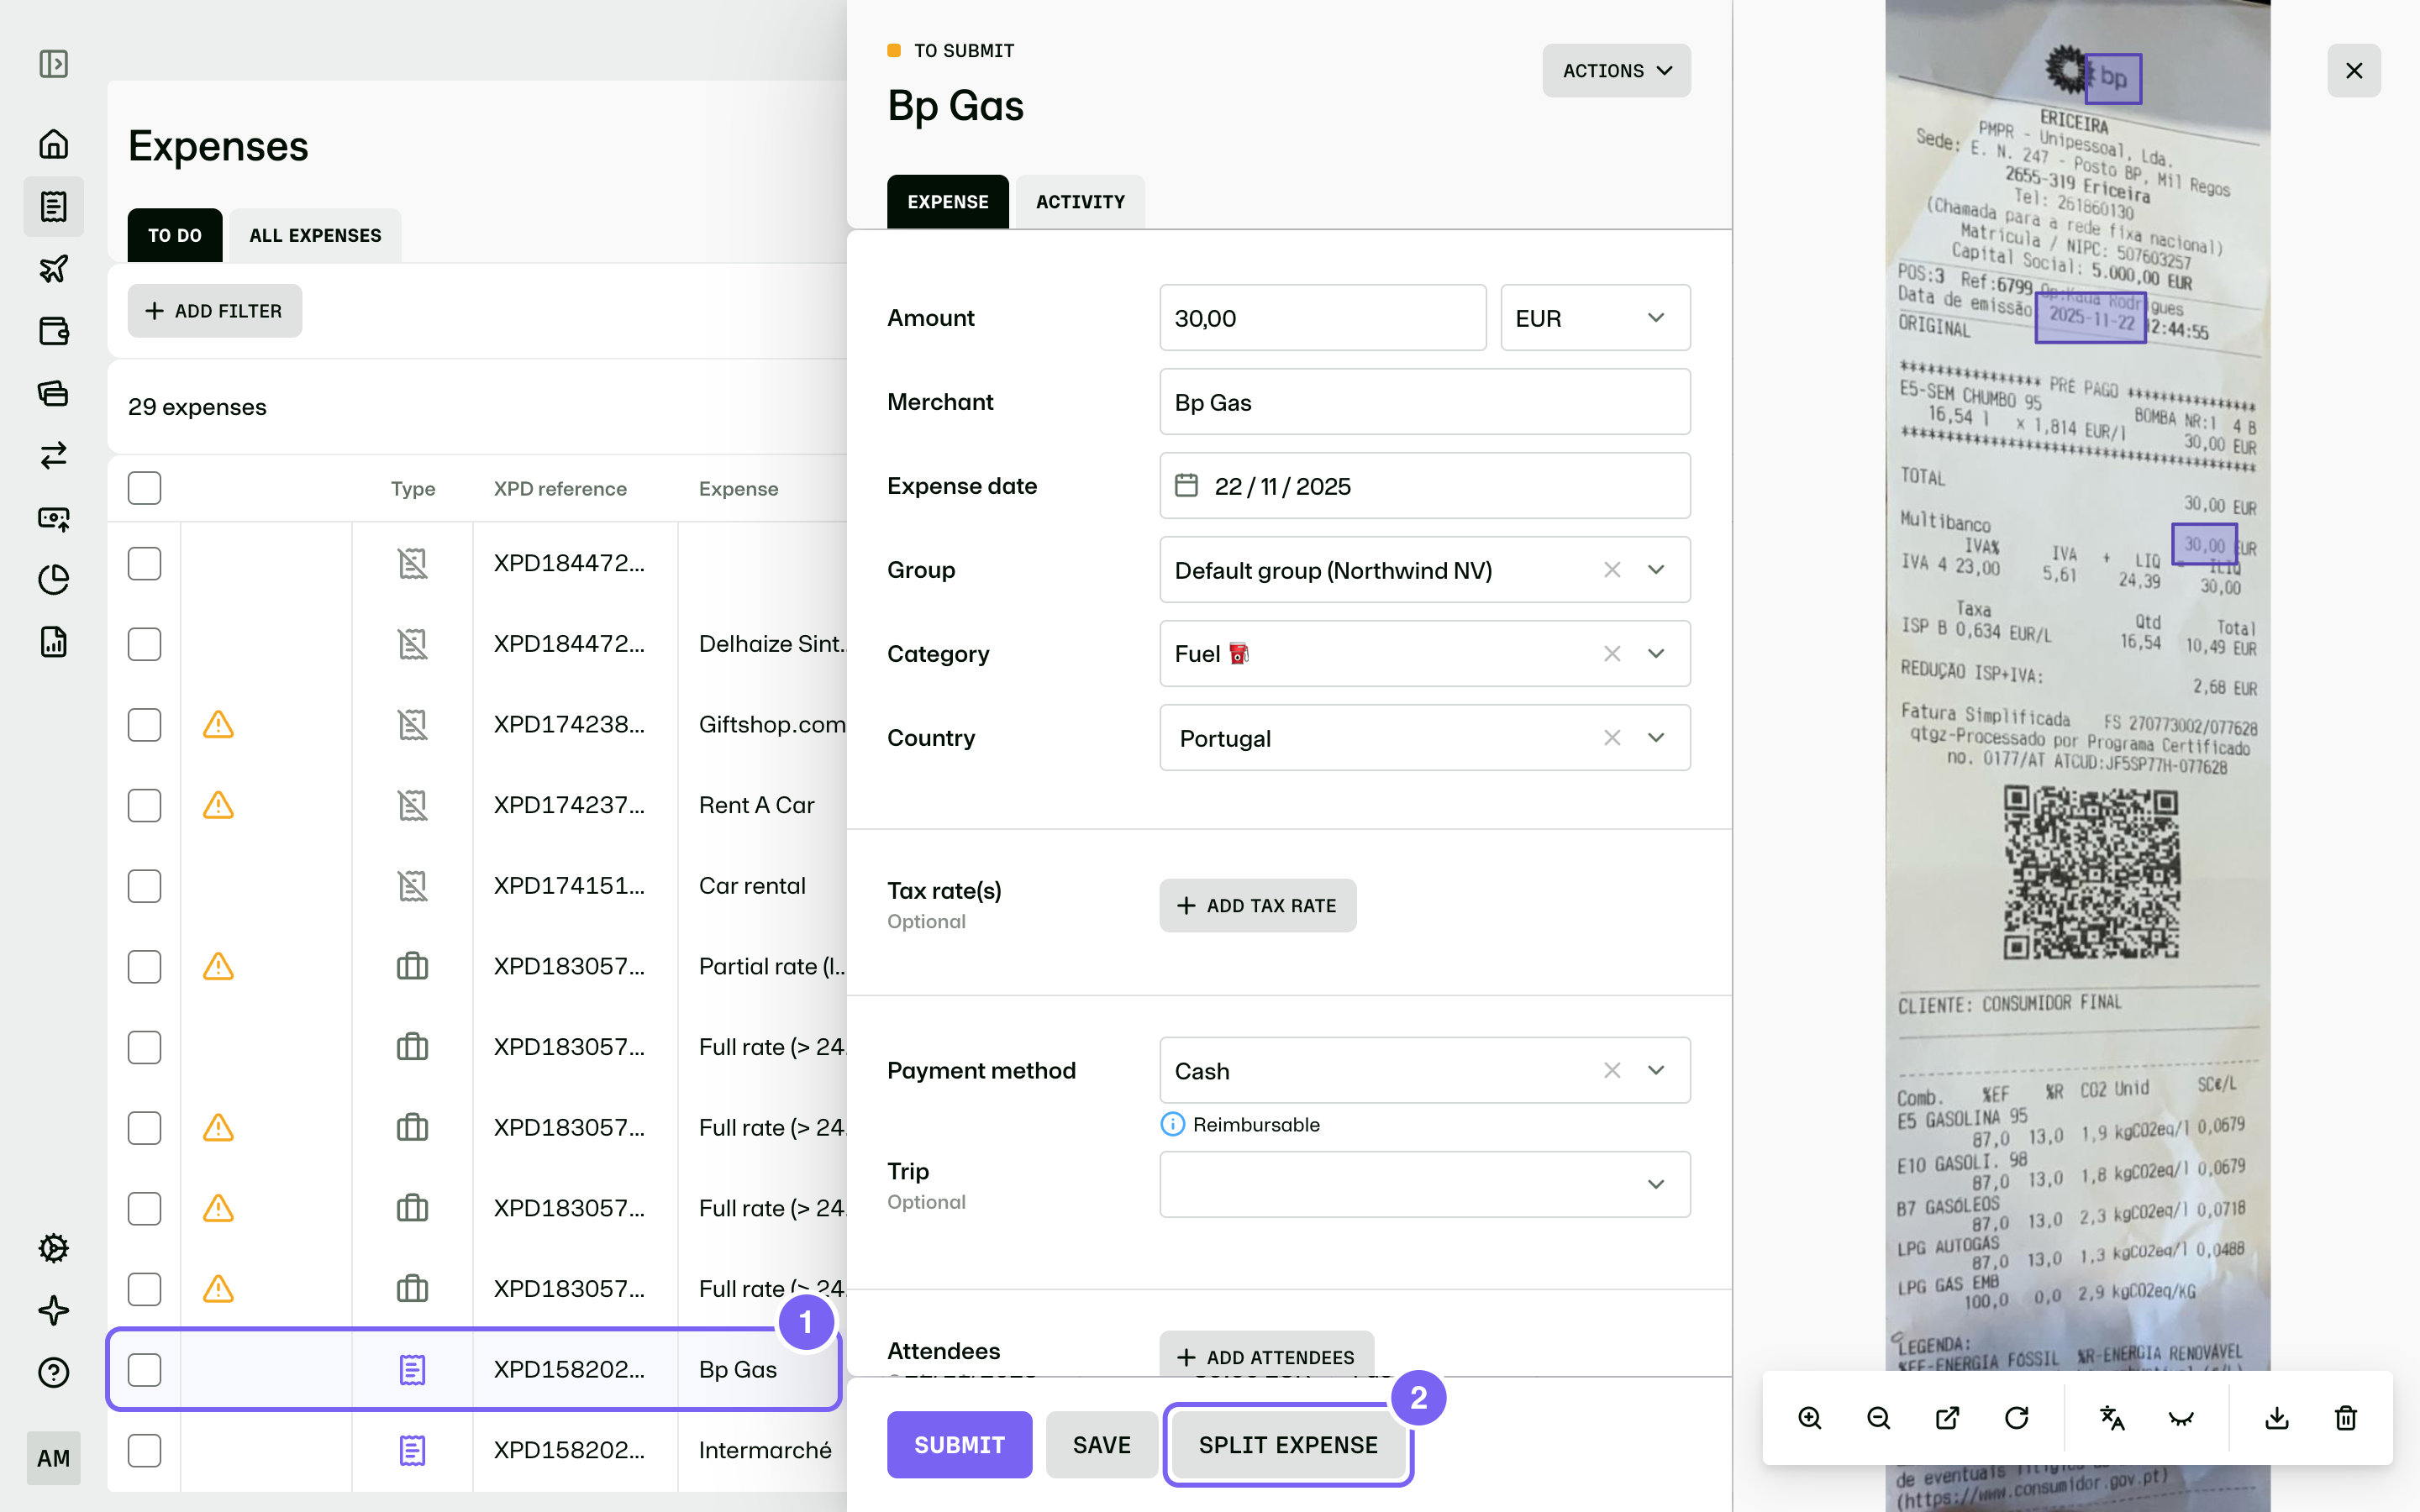Check the Intermarché row checkbox
Viewport: 2420px width, 1512px height.
point(144,1450)
